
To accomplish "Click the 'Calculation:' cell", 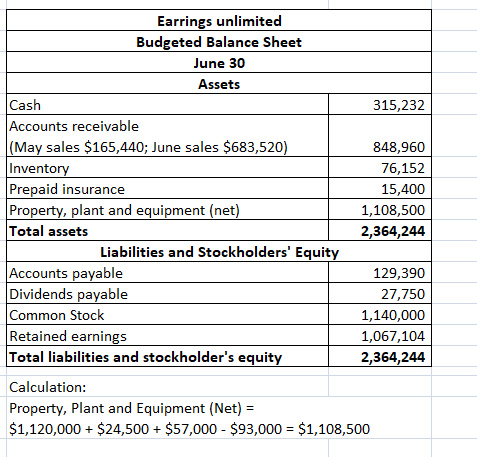I will pos(167,386).
